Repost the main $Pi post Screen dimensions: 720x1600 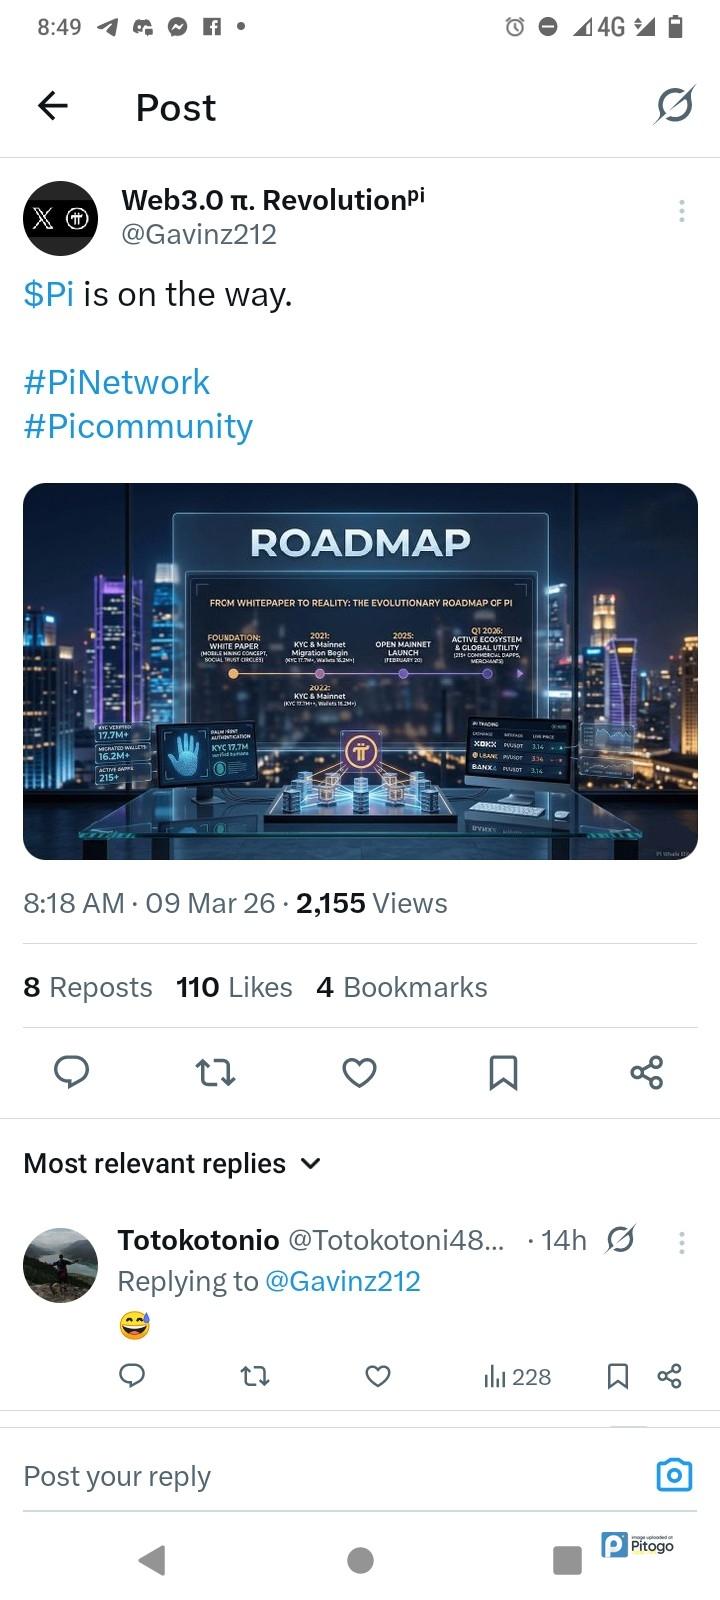[x=215, y=1072]
